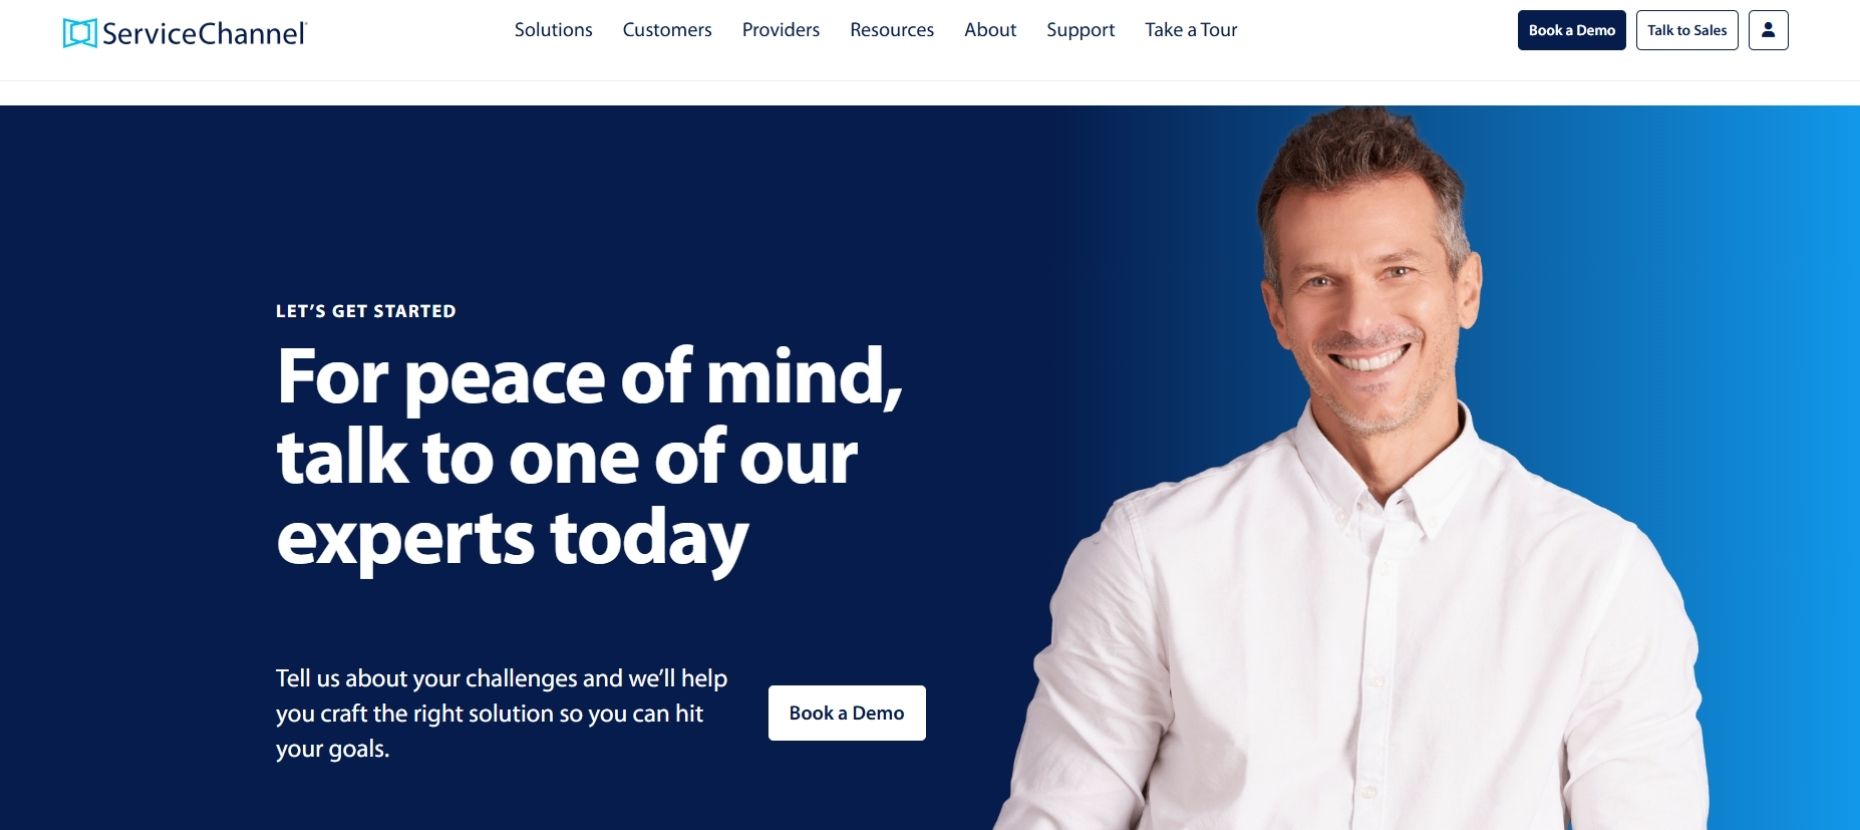Open the Take a Tour link

coord(1191,30)
